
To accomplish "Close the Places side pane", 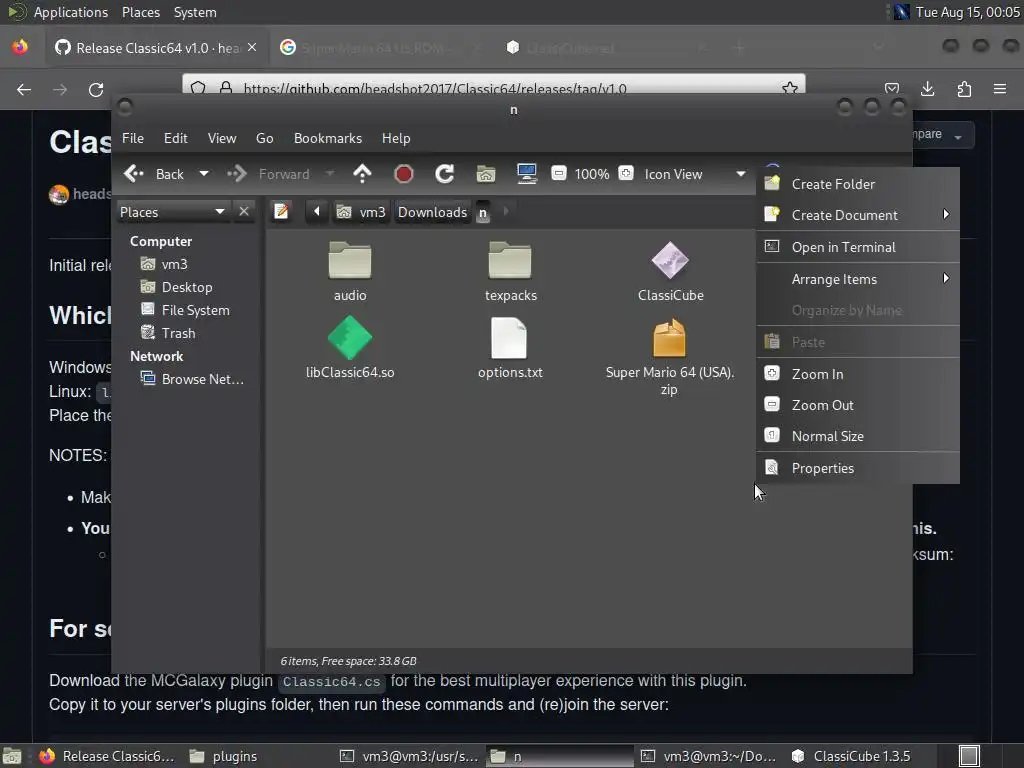I will click(x=244, y=212).
